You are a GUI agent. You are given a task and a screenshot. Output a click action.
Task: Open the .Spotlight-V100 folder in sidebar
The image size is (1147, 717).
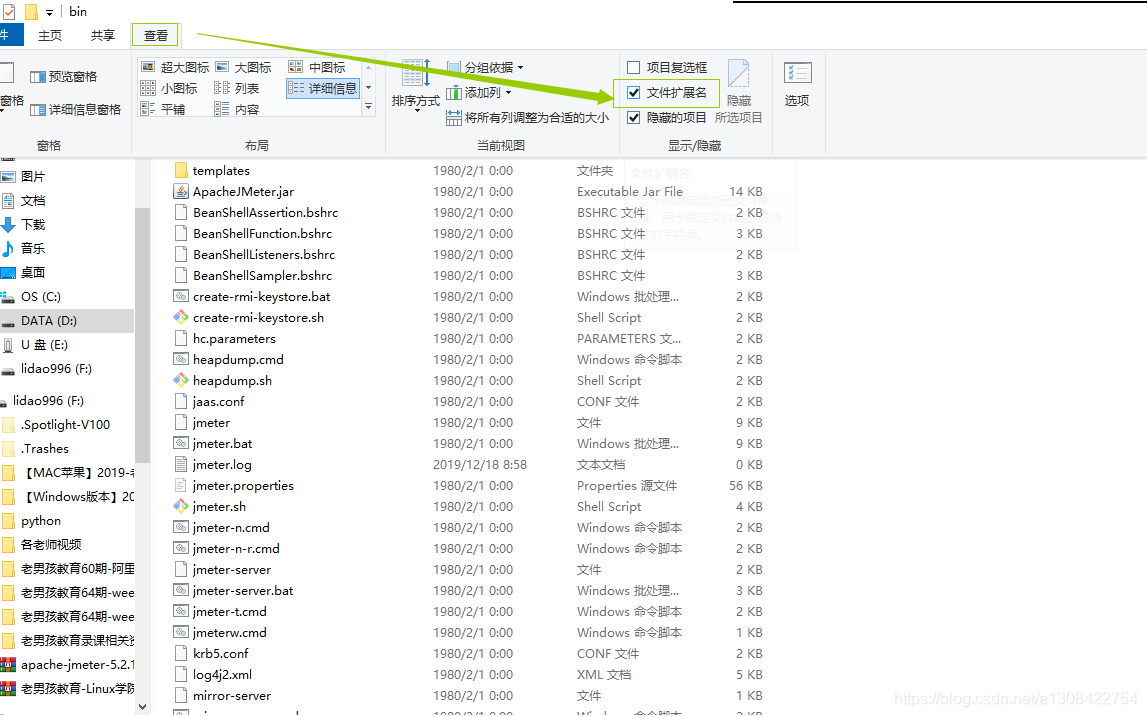67,425
